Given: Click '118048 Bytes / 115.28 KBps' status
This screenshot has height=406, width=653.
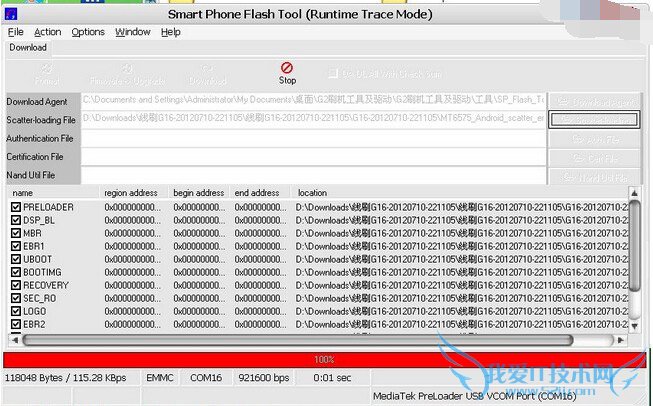Looking at the screenshot, I should click(65, 378).
